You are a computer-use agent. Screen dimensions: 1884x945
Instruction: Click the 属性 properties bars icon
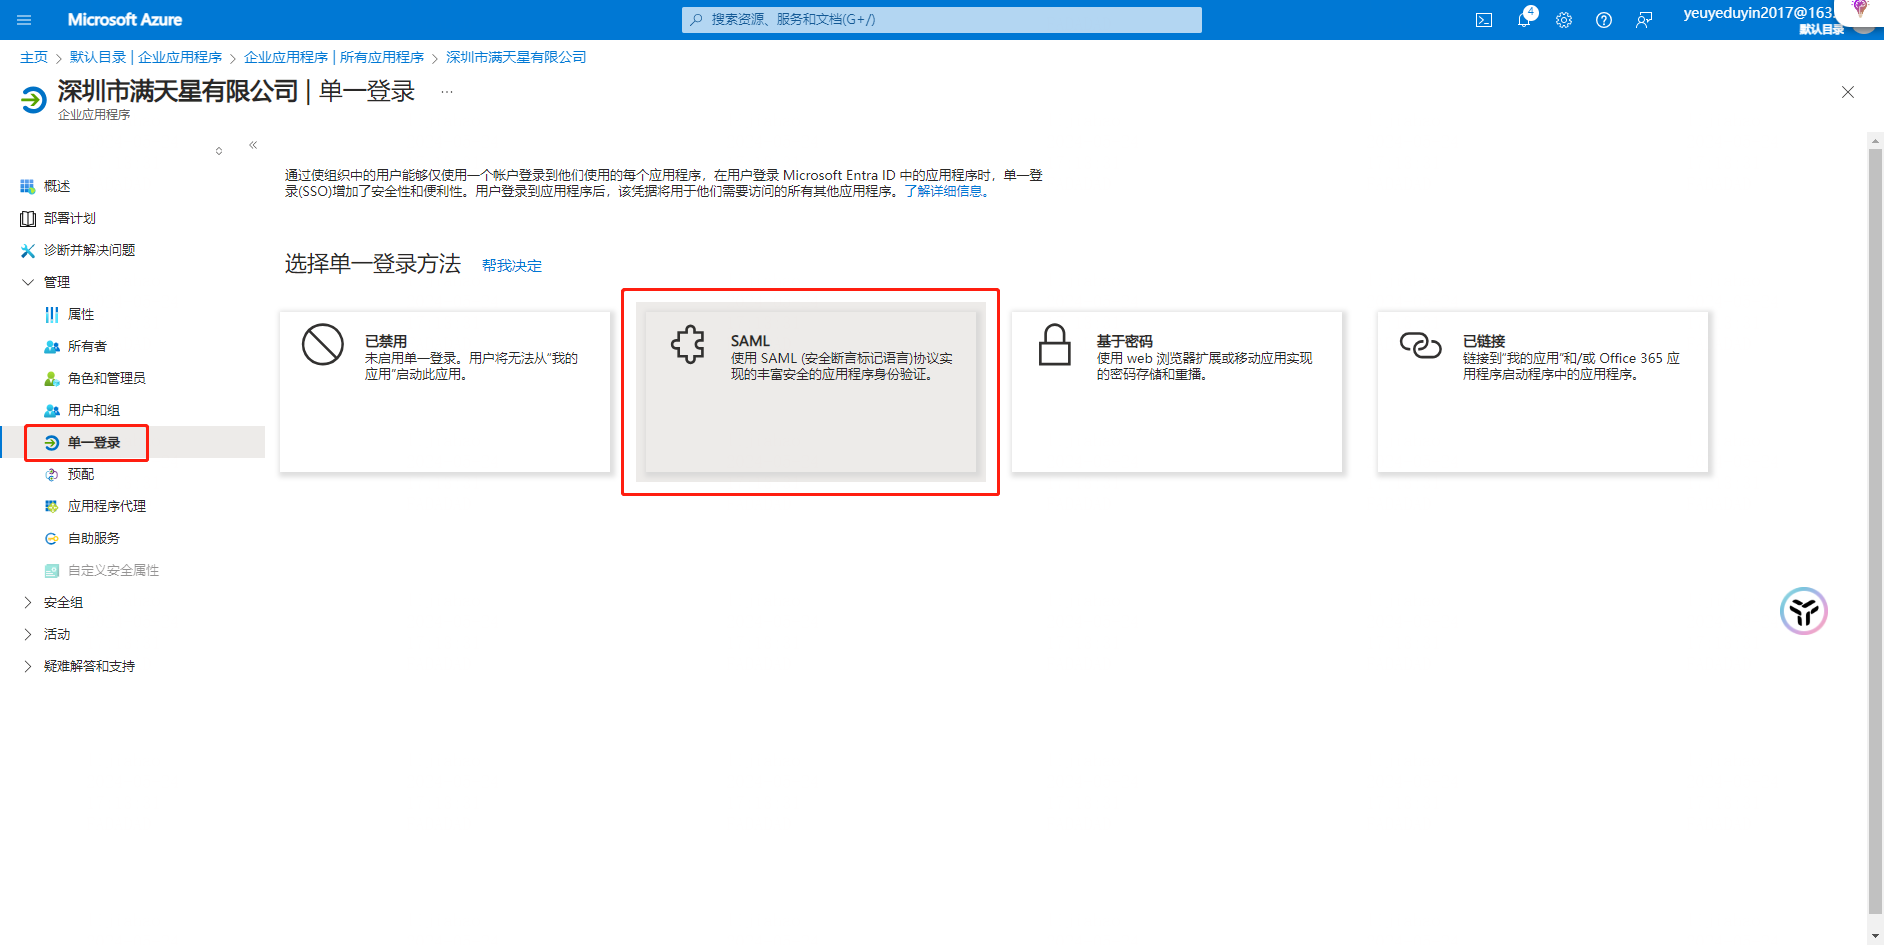tap(52, 314)
